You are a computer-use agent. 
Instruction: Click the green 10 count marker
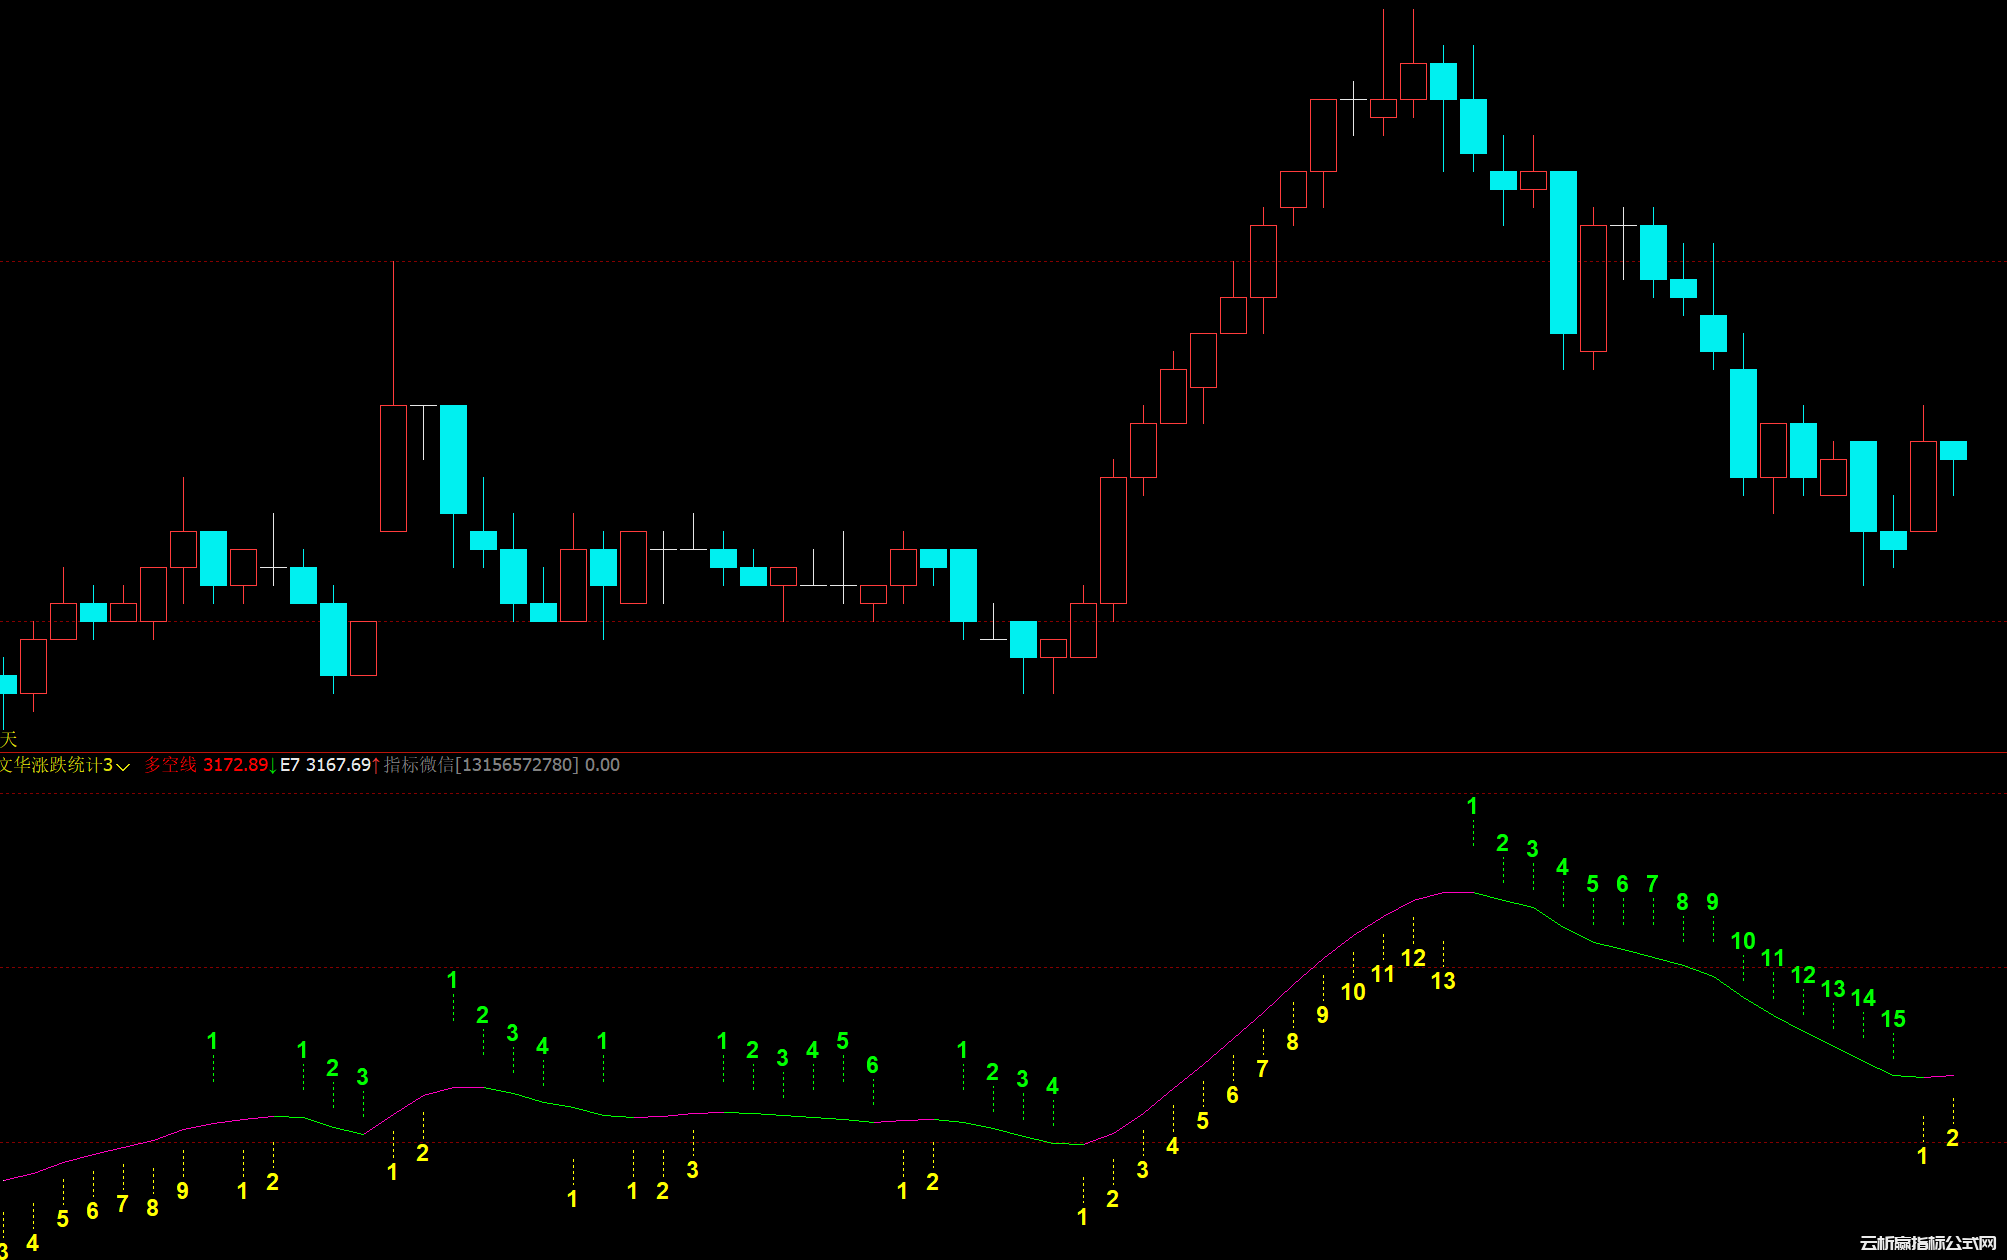tap(1743, 941)
